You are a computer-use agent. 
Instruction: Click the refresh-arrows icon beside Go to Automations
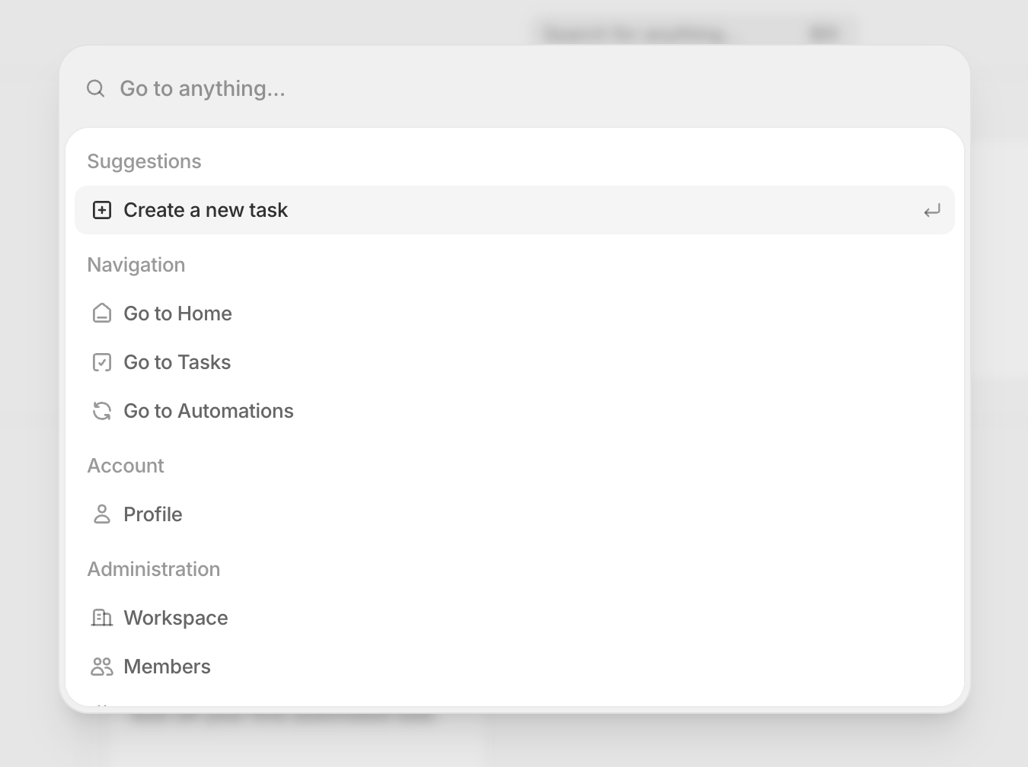(x=102, y=410)
